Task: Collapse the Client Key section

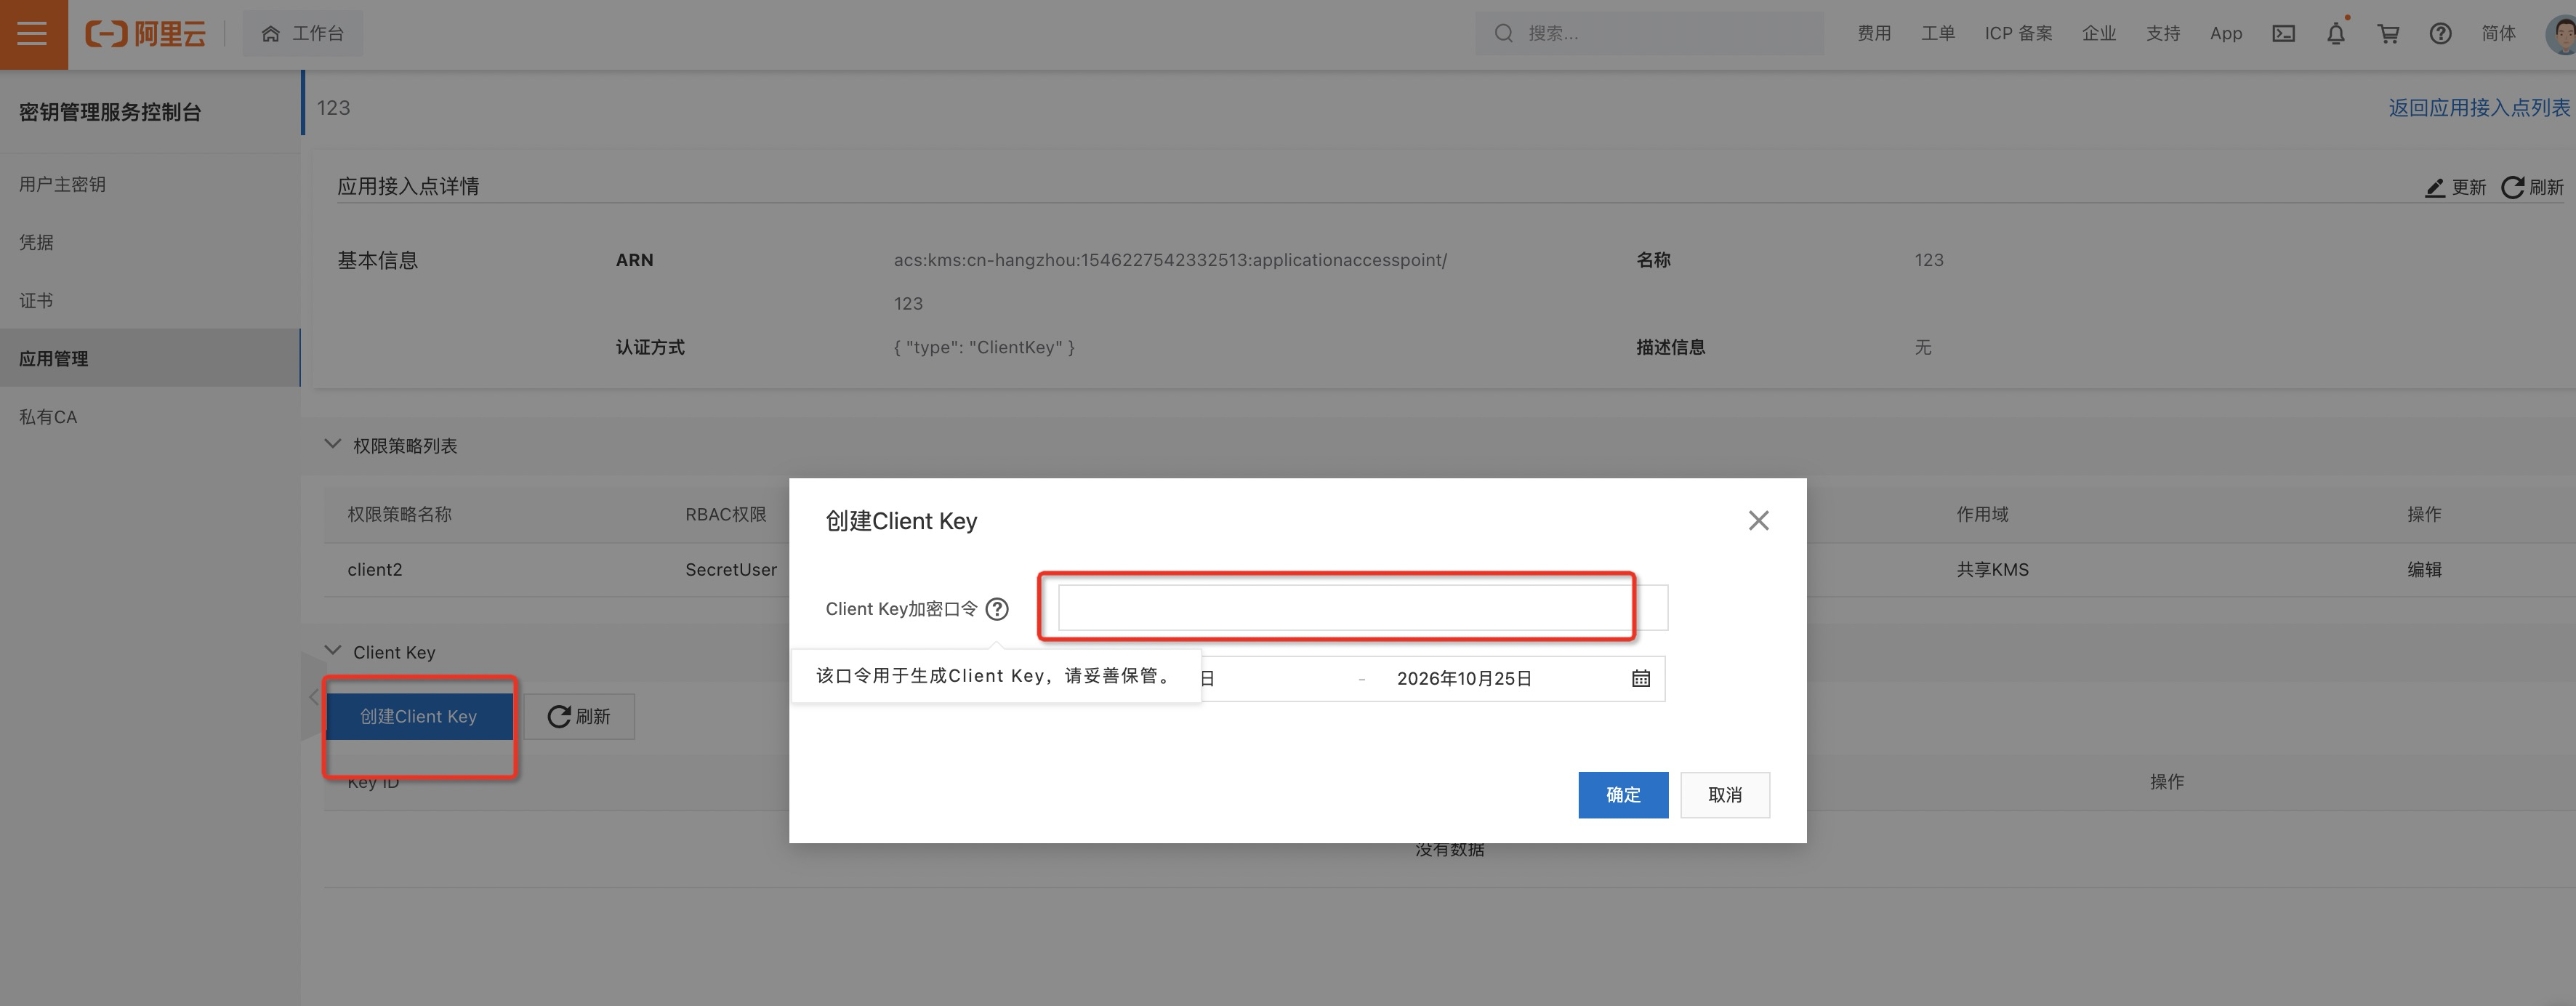Action: 333,651
